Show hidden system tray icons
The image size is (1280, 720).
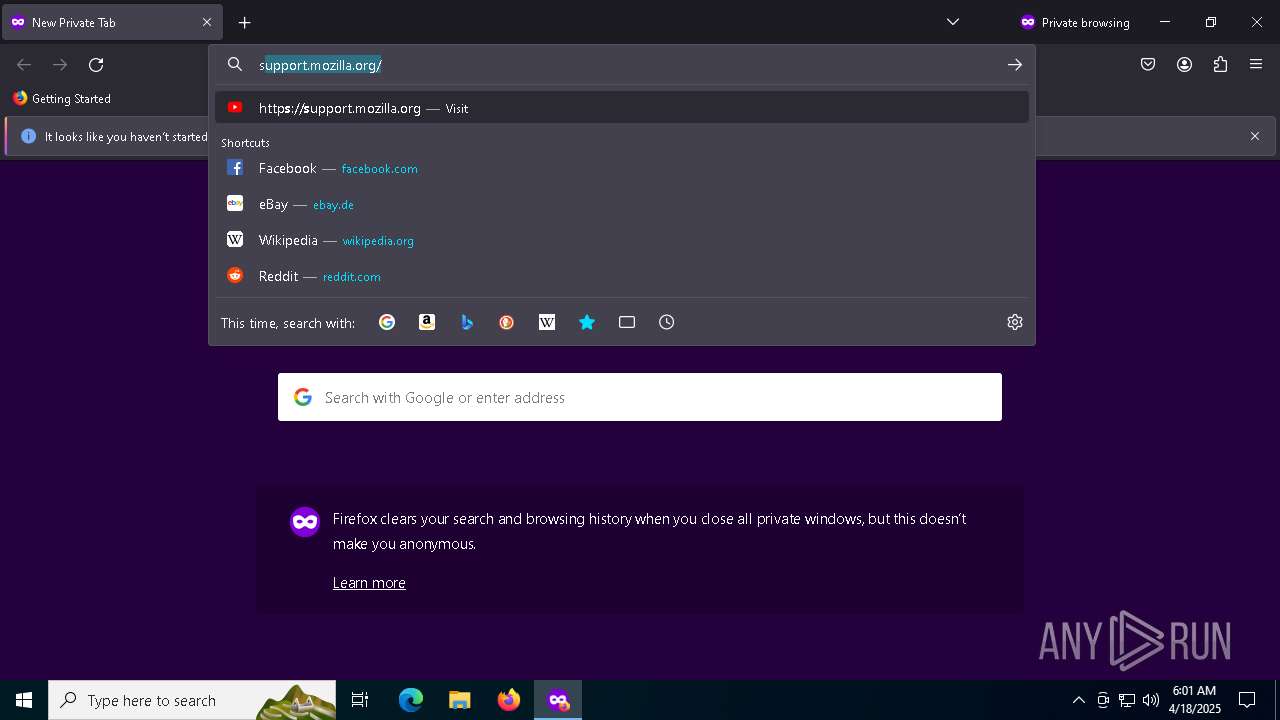click(1078, 700)
